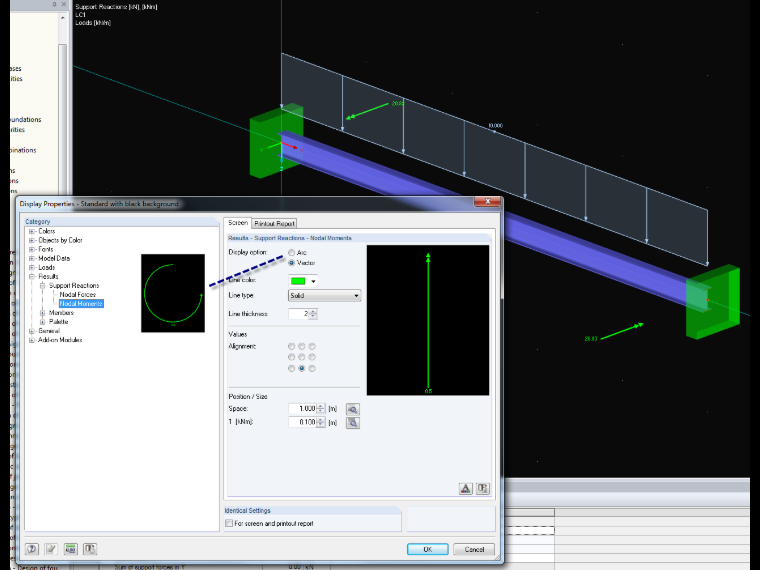Click the pick-in-graphic icon next to Space field

pos(352,409)
